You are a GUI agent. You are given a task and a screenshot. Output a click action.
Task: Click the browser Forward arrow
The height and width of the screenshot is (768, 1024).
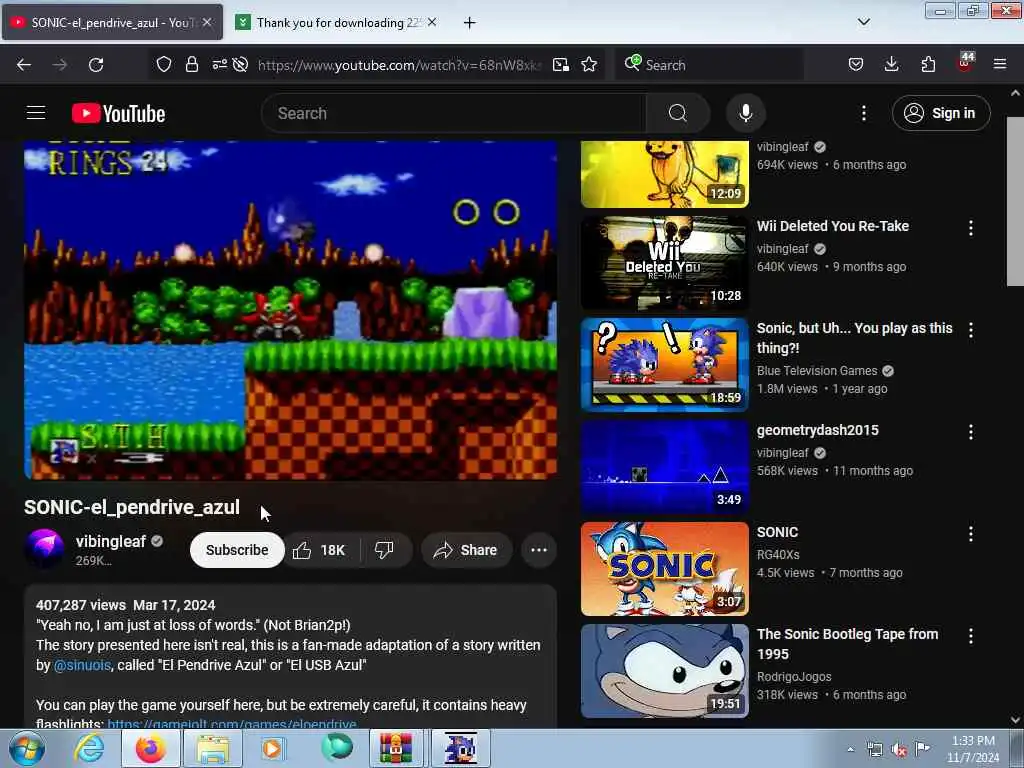click(59, 65)
